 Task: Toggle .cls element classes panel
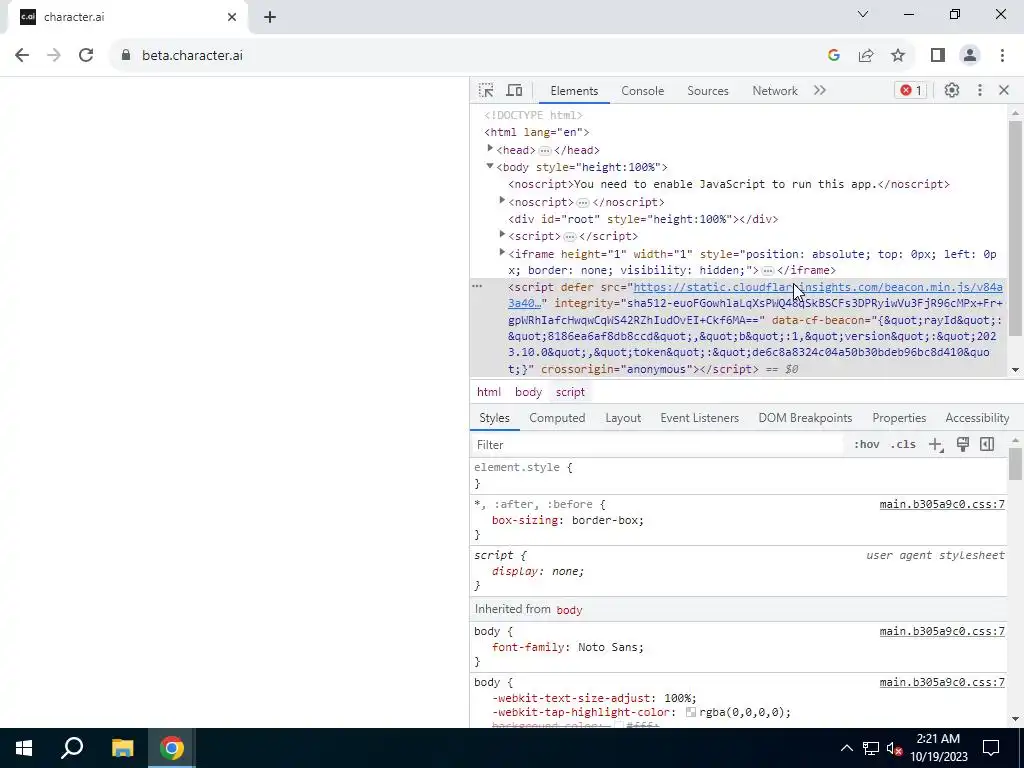[x=903, y=445]
